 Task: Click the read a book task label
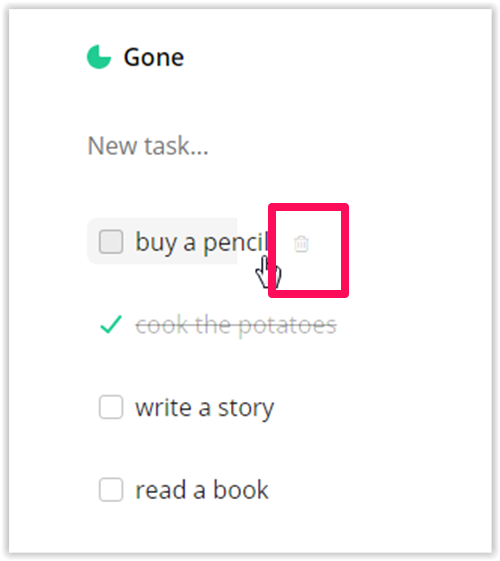(202, 490)
